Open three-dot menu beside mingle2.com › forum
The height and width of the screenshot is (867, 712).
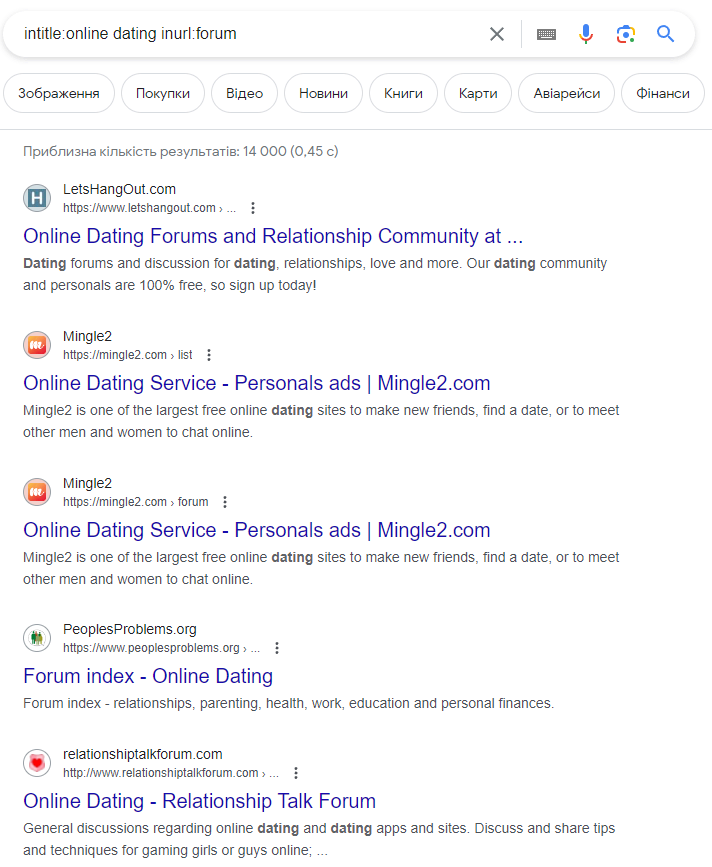(224, 502)
